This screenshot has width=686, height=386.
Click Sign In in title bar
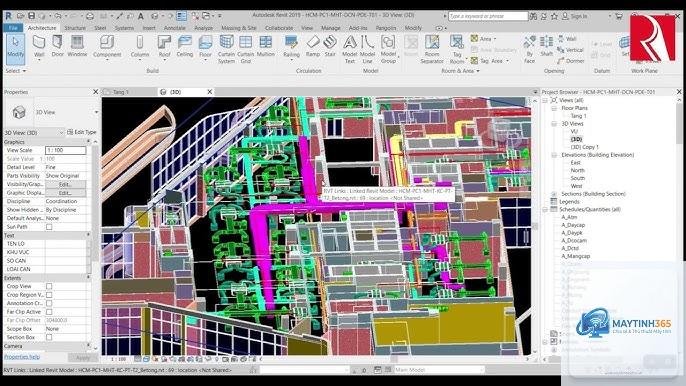(574, 16)
